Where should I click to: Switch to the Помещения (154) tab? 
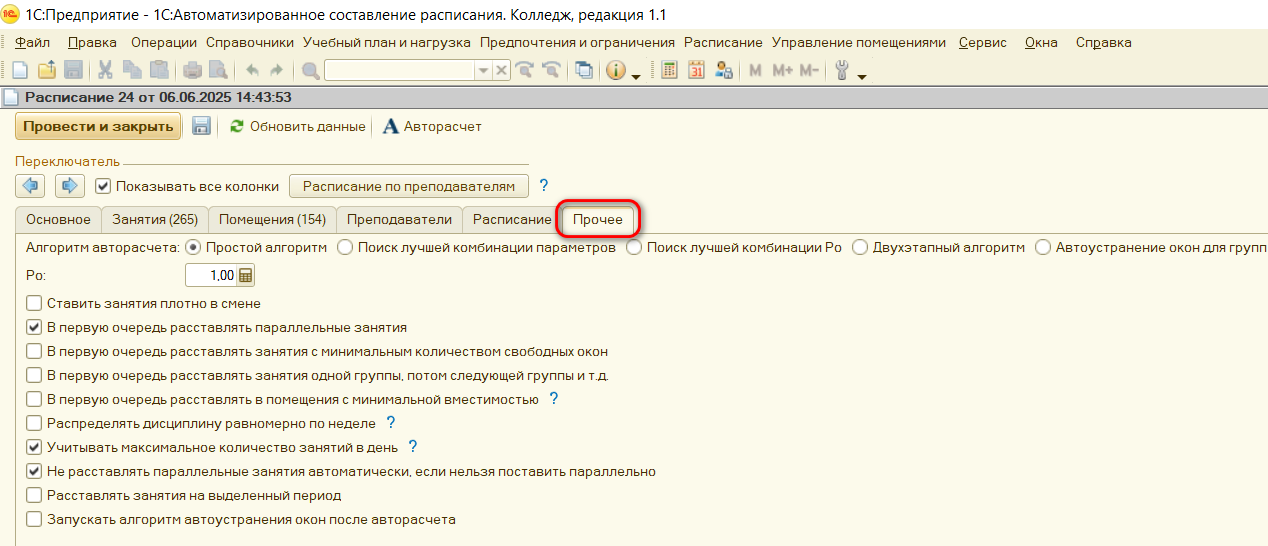tap(272, 219)
